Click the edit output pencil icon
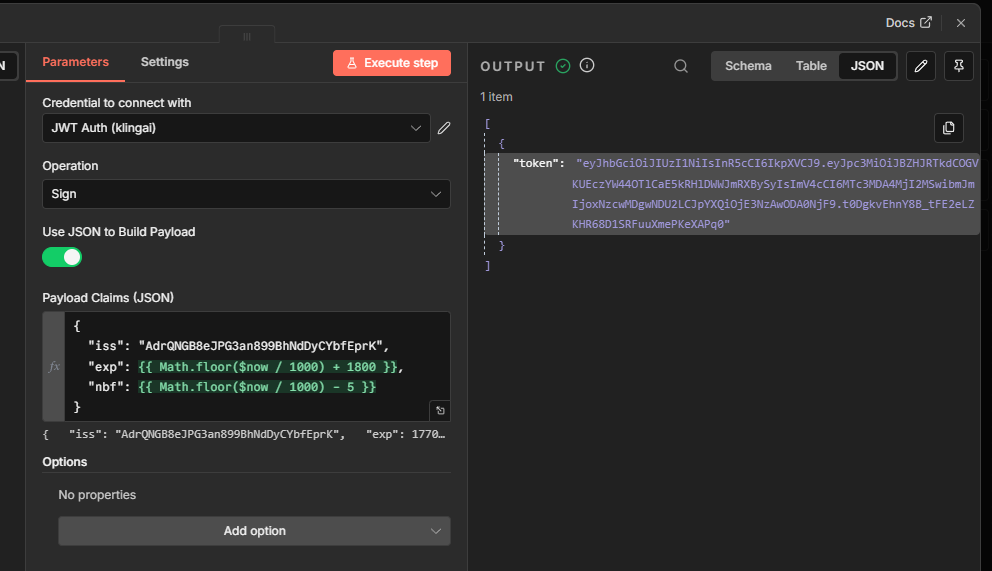 pos(921,66)
